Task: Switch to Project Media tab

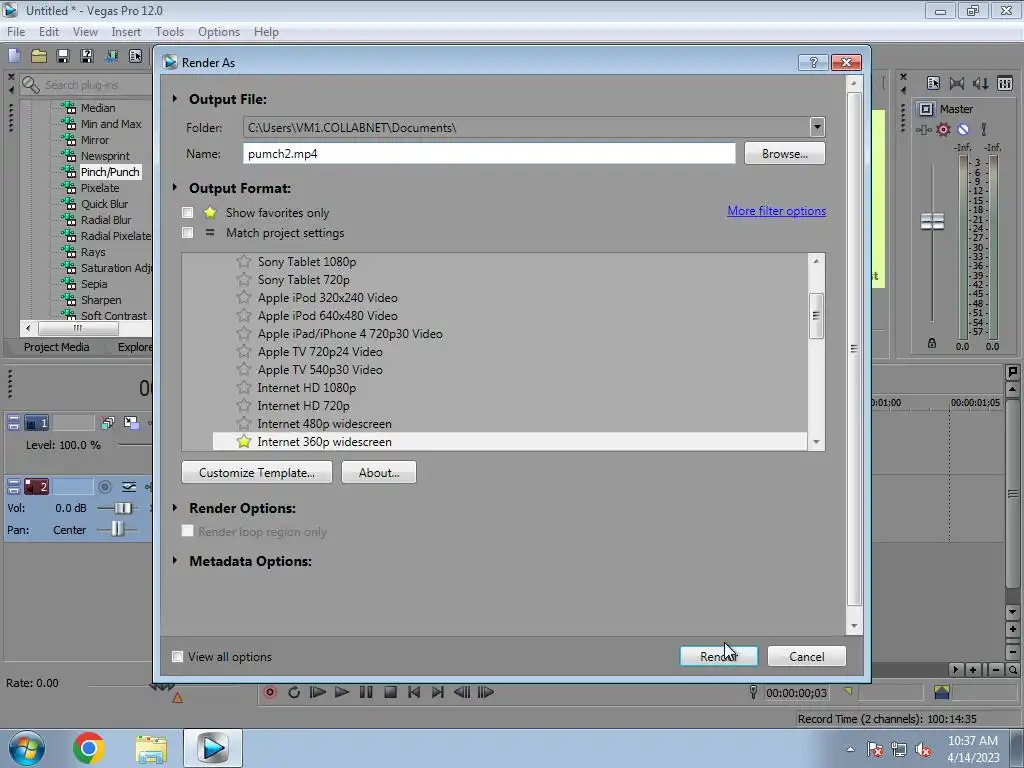Action: point(57,347)
